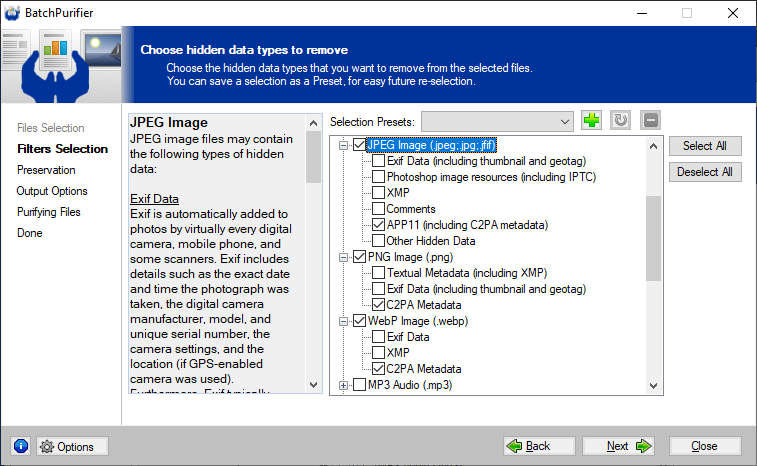Uncheck APP11 including C2PA metadata
This screenshot has width=757, height=466.
pos(378,225)
